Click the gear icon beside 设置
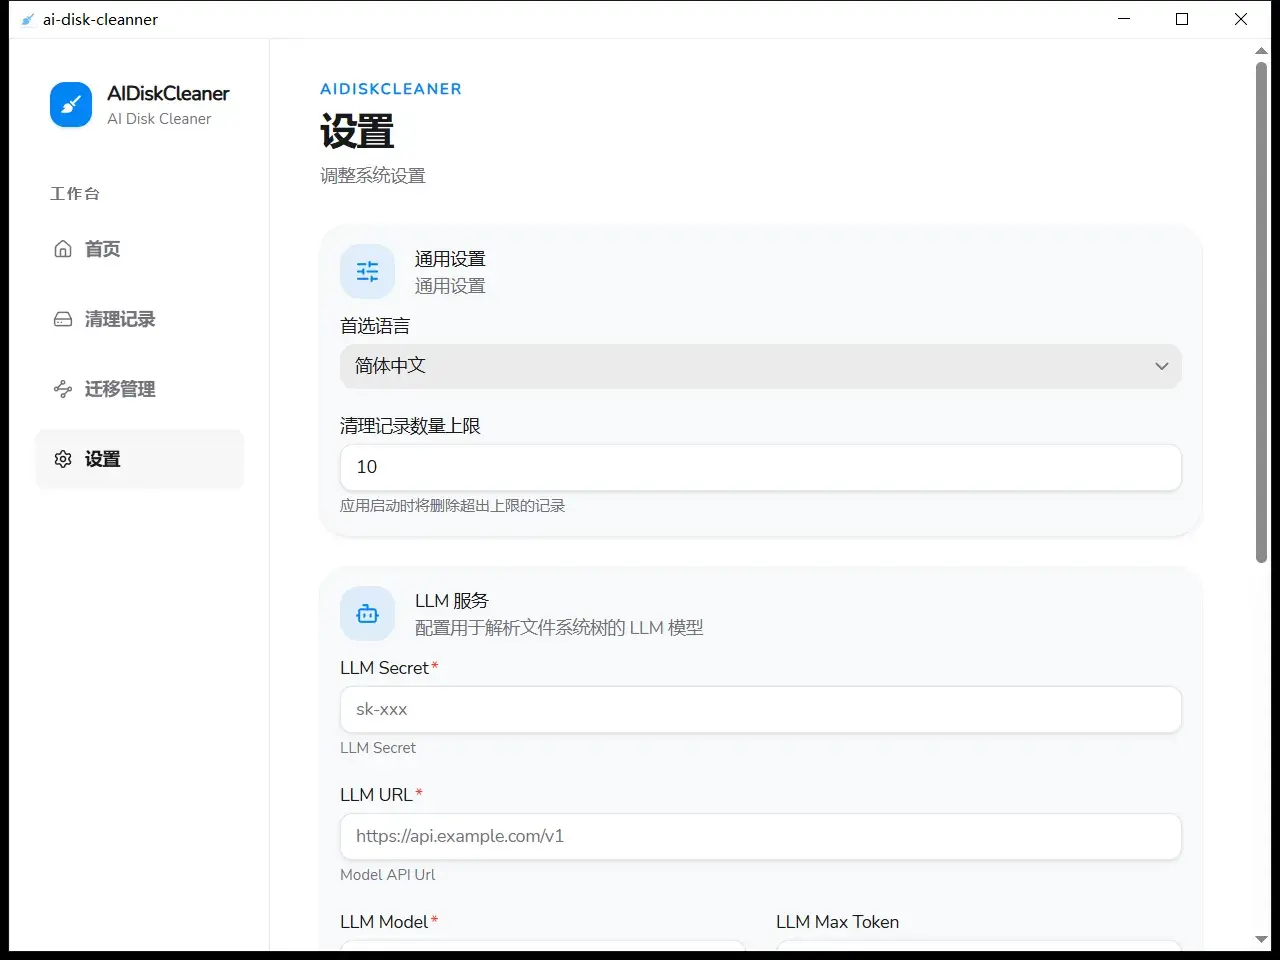The height and width of the screenshot is (960, 1280). pos(63,459)
